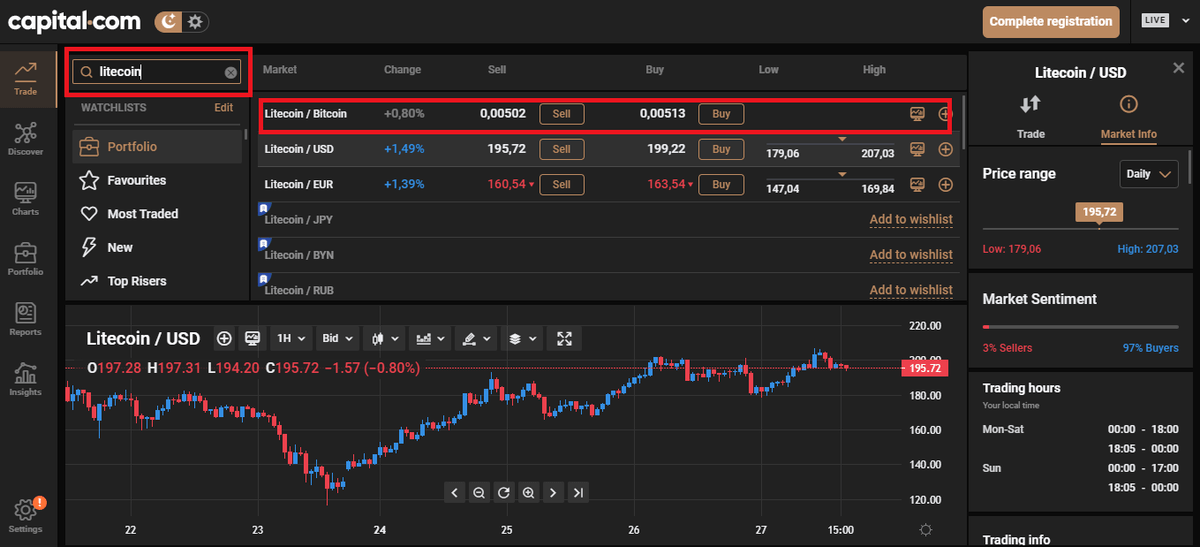Open Discover in the left sidebar
Viewport: 1200px width, 547px height.
[25, 138]
